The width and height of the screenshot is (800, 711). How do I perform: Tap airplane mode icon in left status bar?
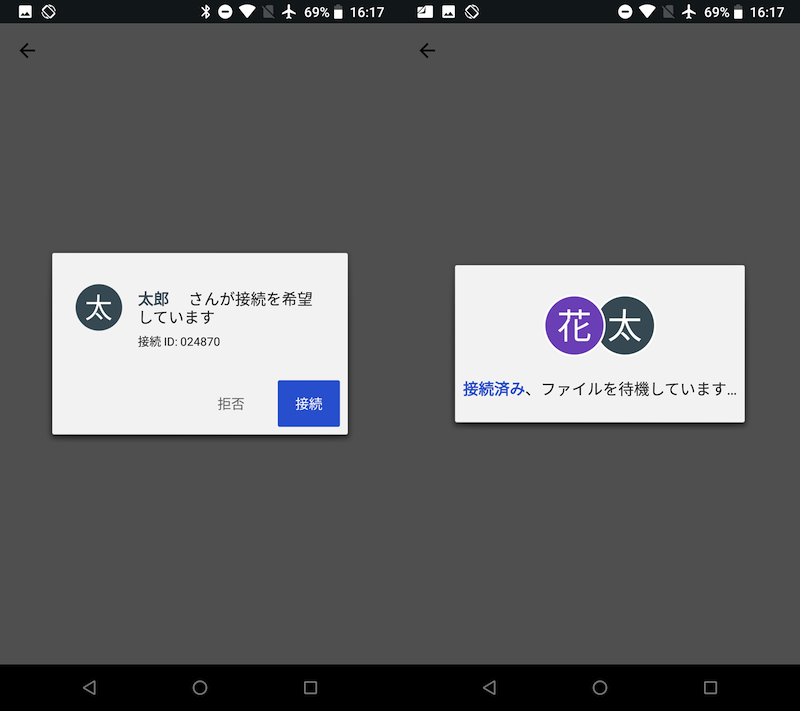289,12
